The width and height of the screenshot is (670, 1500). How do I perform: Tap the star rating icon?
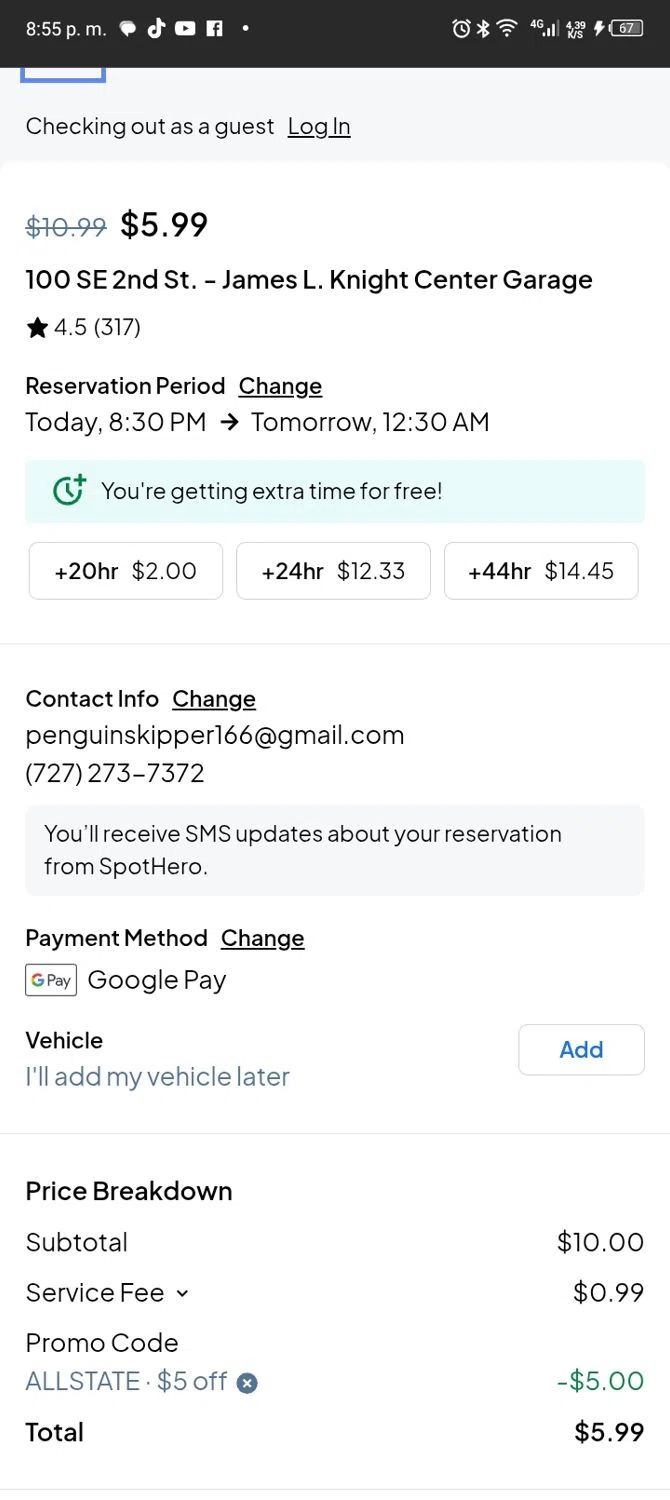click(x=38, y=328)
